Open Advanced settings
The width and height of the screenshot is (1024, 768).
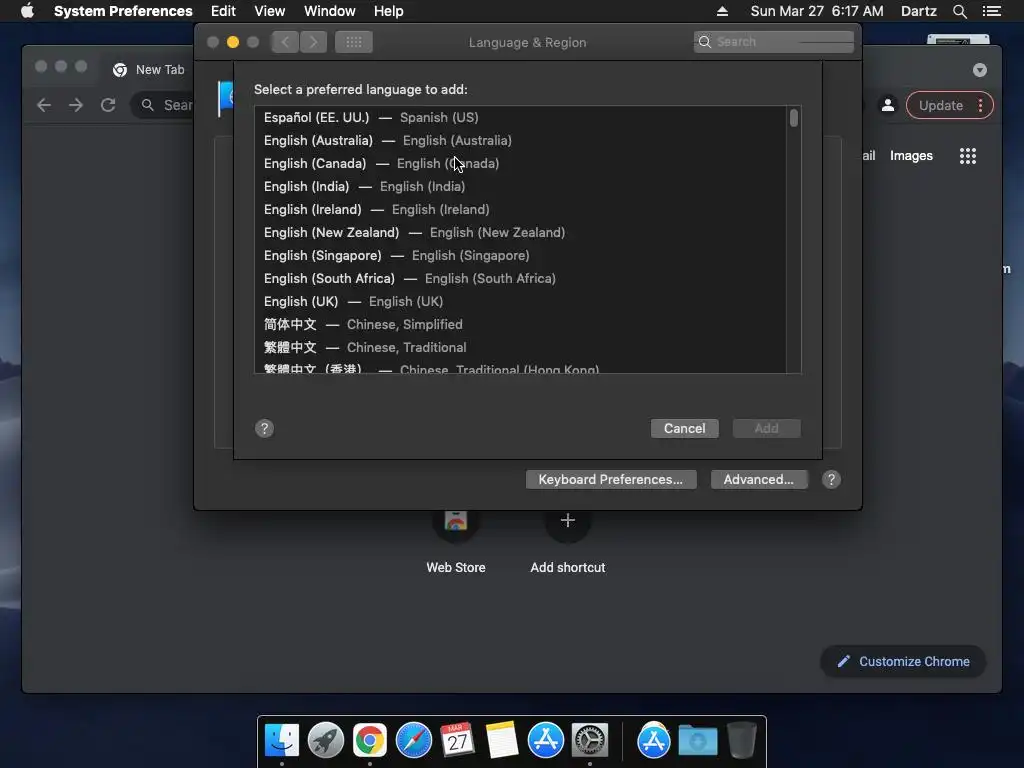pyautogui.click(x=759, y=479)
